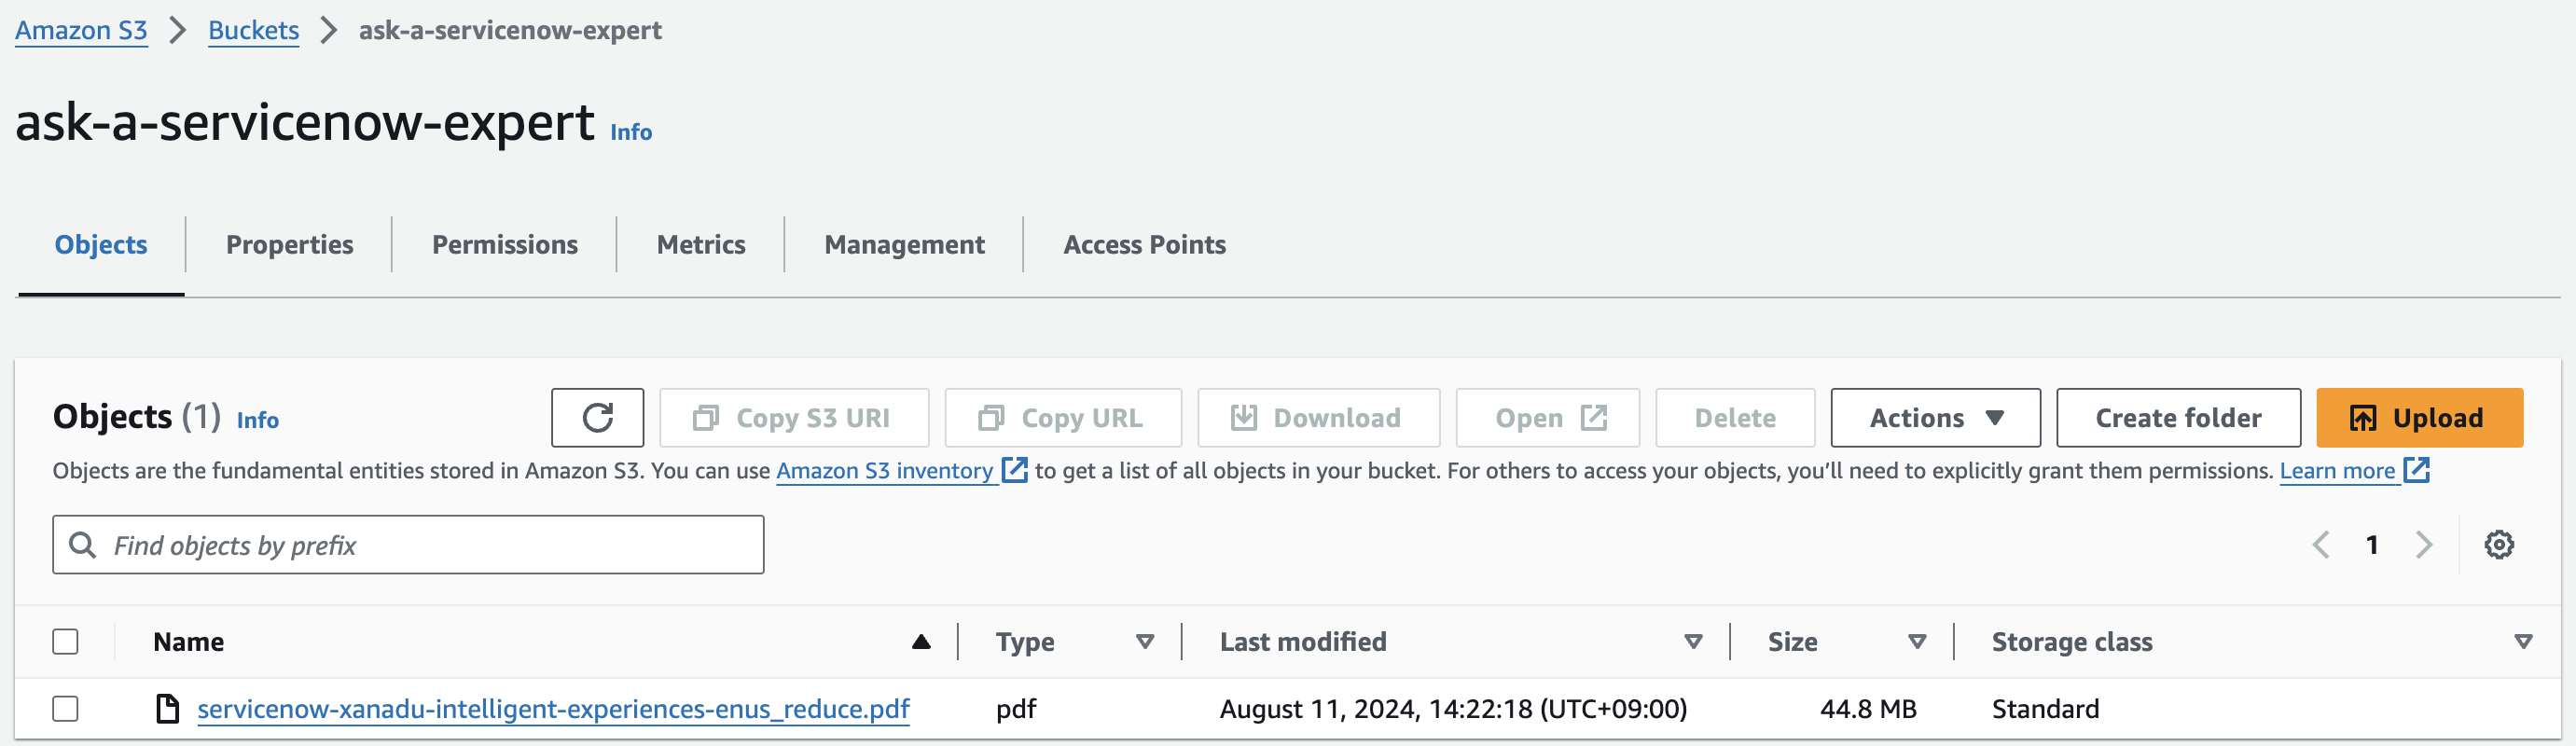
Task: Navigate to the Buckets breadcrumb link
Action: [x=253, y=31]
